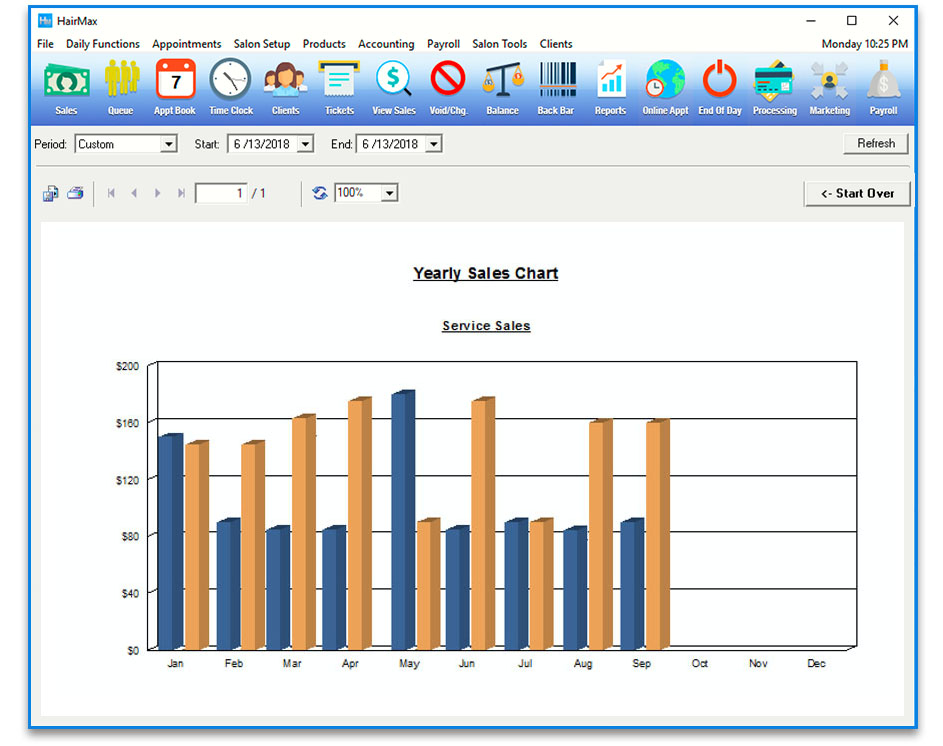Expand the Period dropdown
The image size is (943, 746).
coord(168,144)
